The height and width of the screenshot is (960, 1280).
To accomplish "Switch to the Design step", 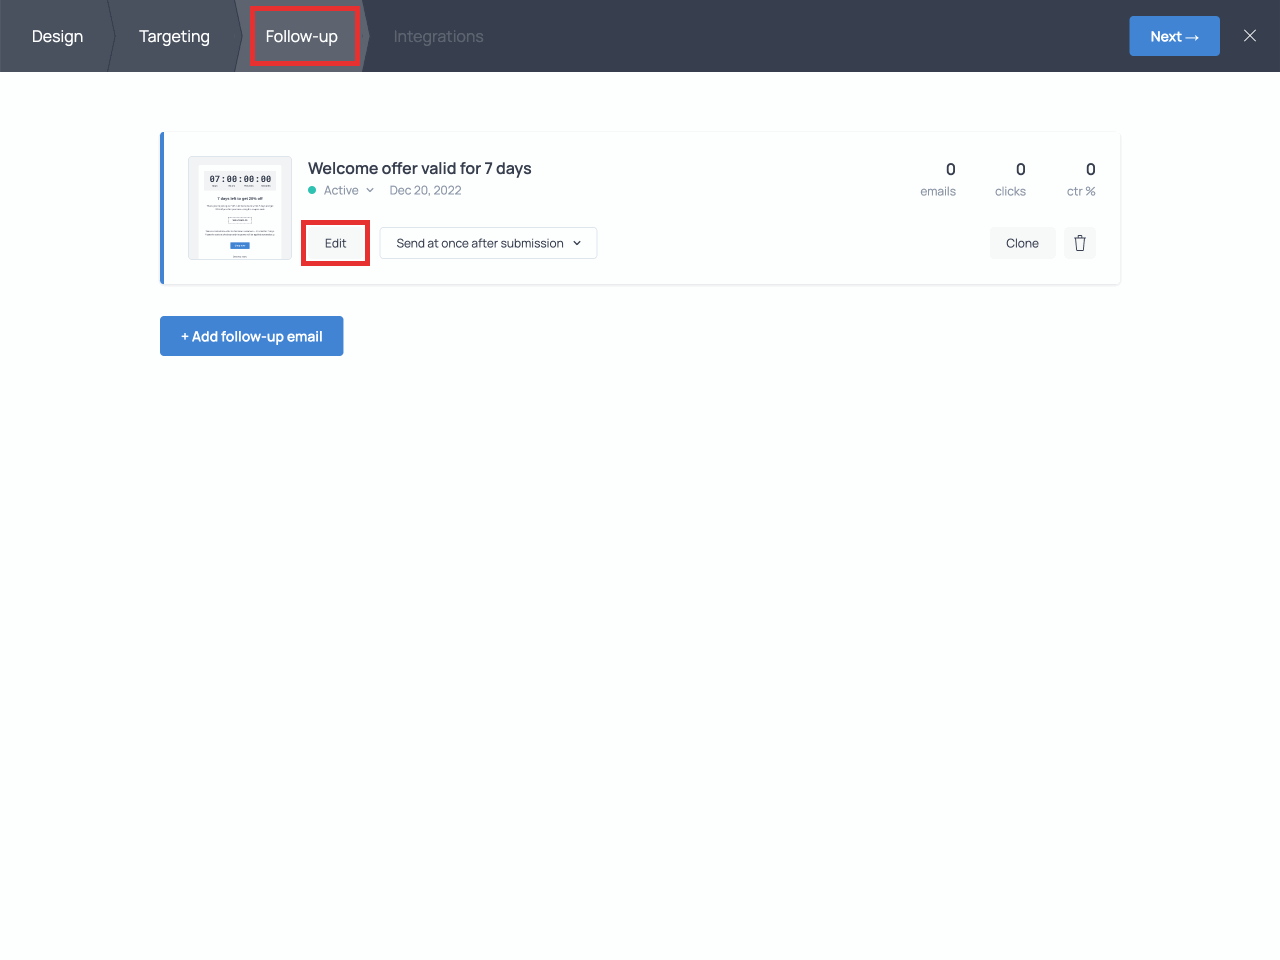I will tap(57, 36).
